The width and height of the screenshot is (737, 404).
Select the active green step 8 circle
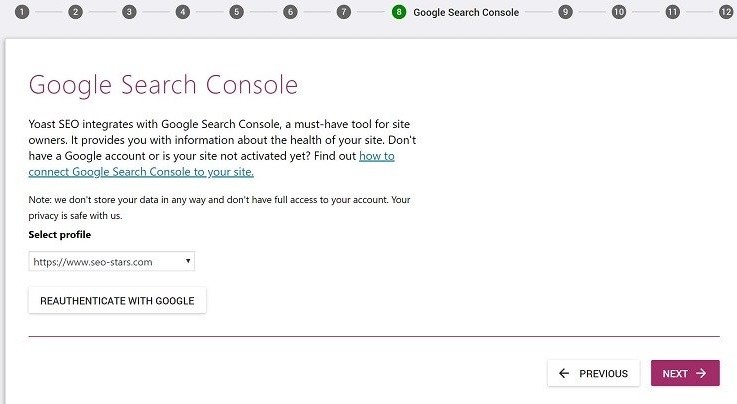pyautogui.click(x=399, y=12)
